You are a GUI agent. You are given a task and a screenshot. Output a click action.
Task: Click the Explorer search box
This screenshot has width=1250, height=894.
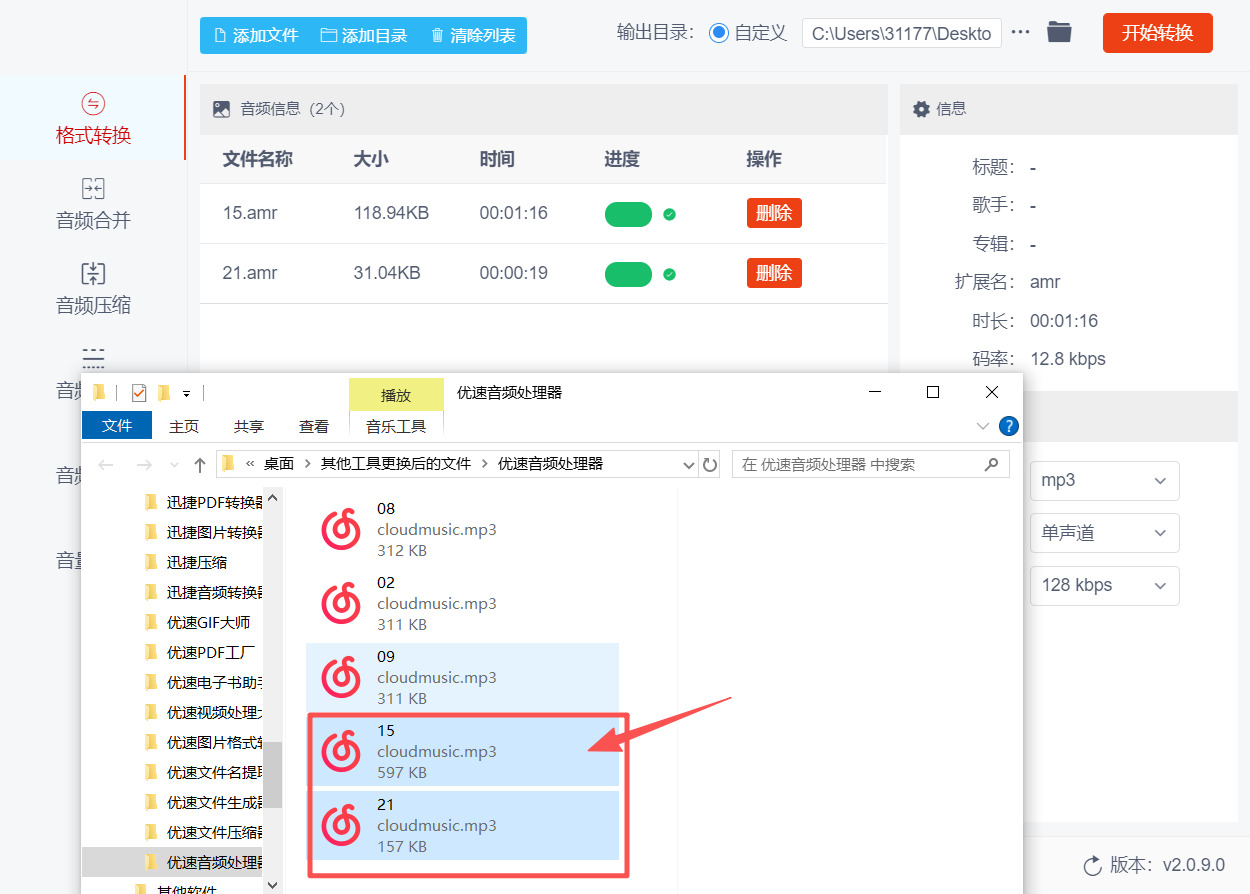[x=870, y=464]
